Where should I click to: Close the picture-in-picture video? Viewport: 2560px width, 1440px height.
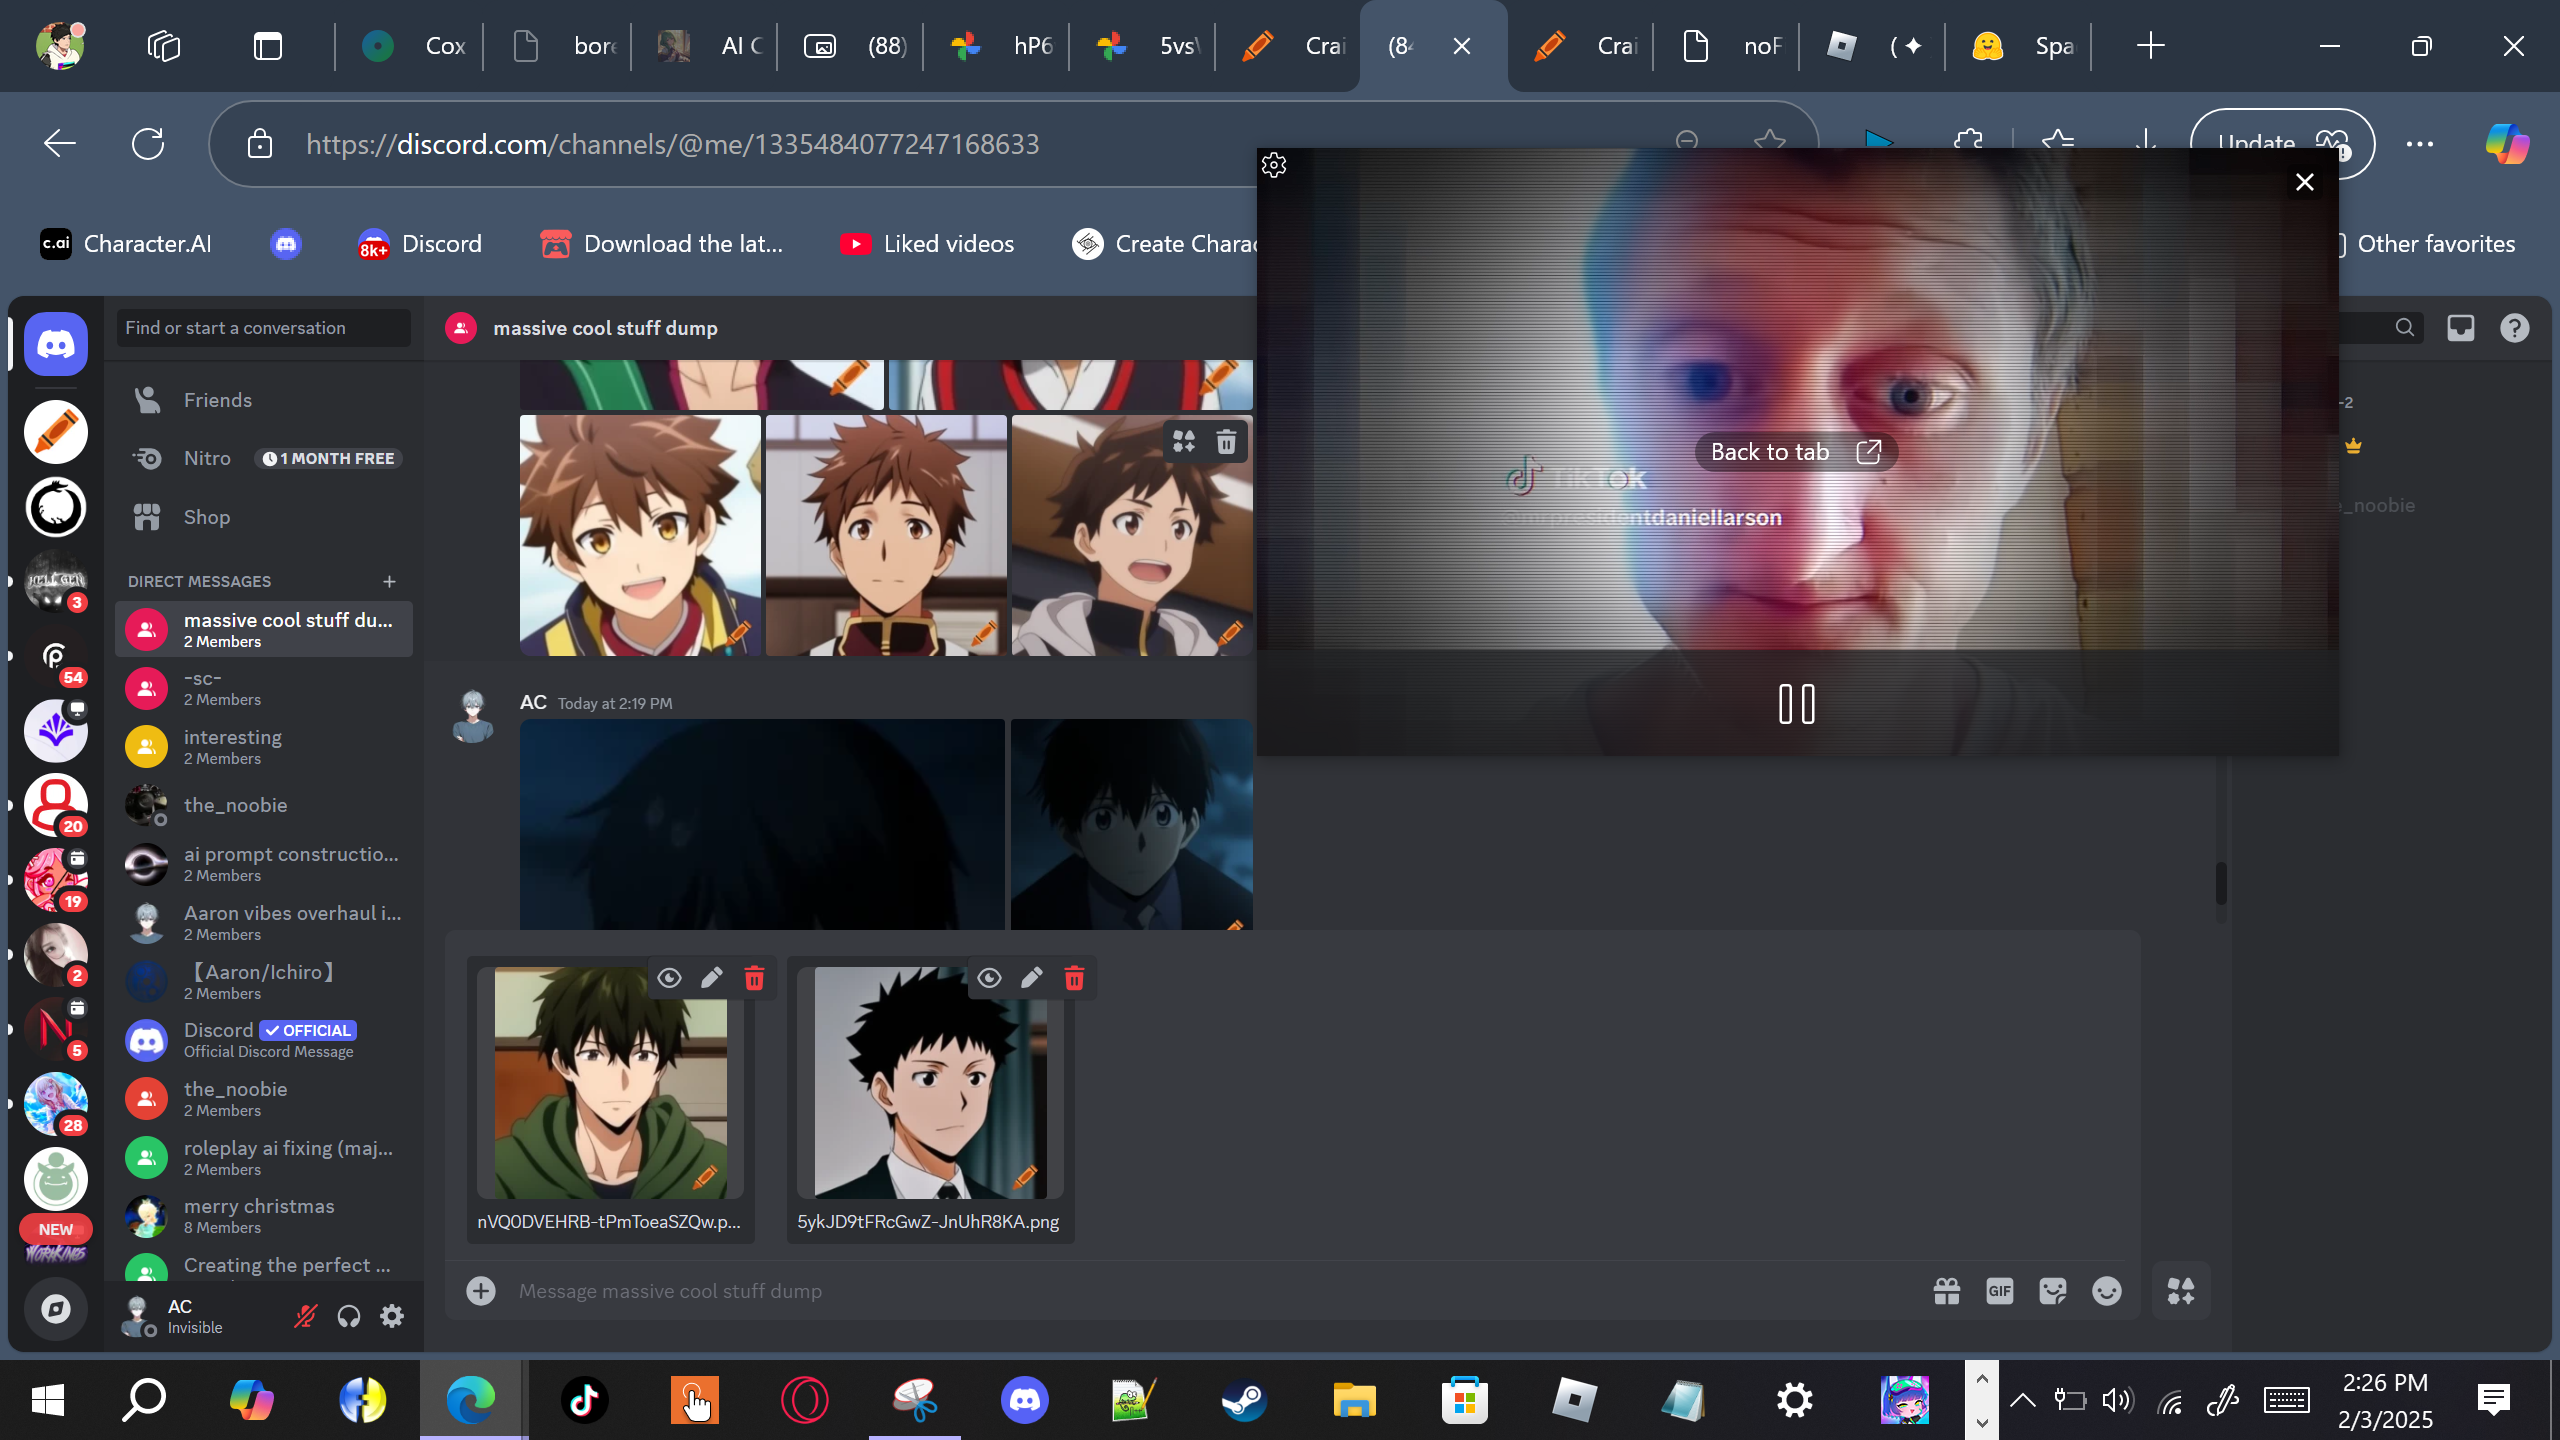2305,182
